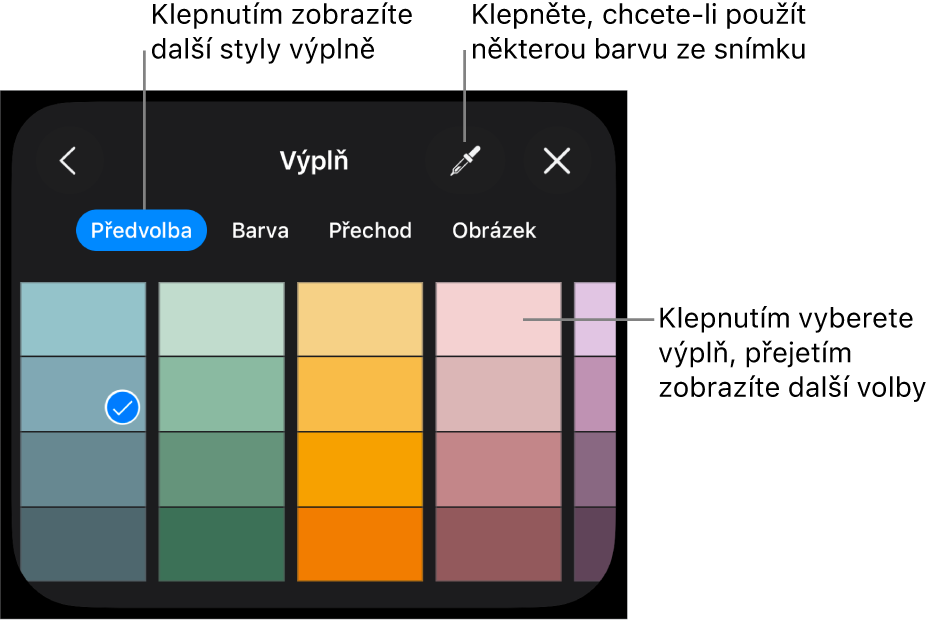
Task: Select the Přechod tab
Action: (370, 230)
